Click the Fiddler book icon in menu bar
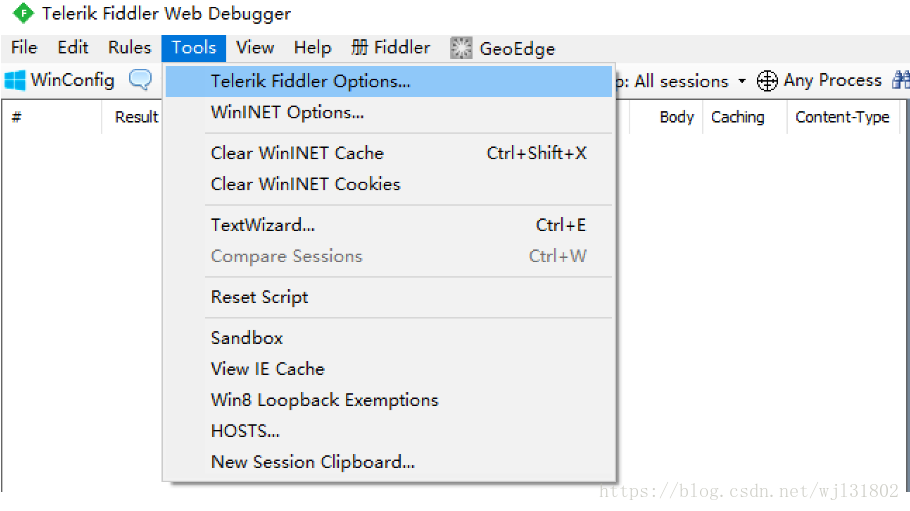This screenshot has width=910, height=511. (x=360, y=48)
